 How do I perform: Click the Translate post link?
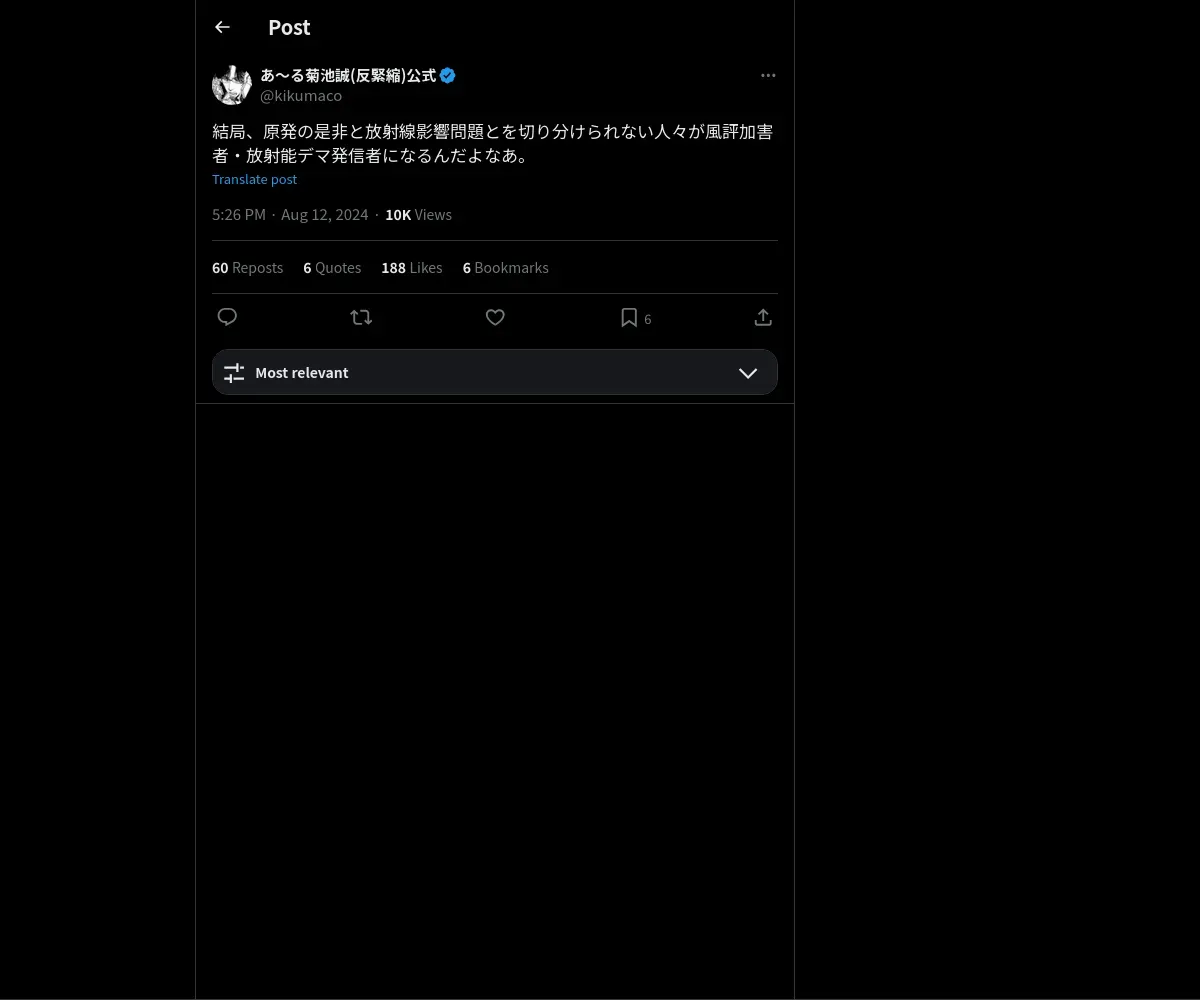click(254, 179)
